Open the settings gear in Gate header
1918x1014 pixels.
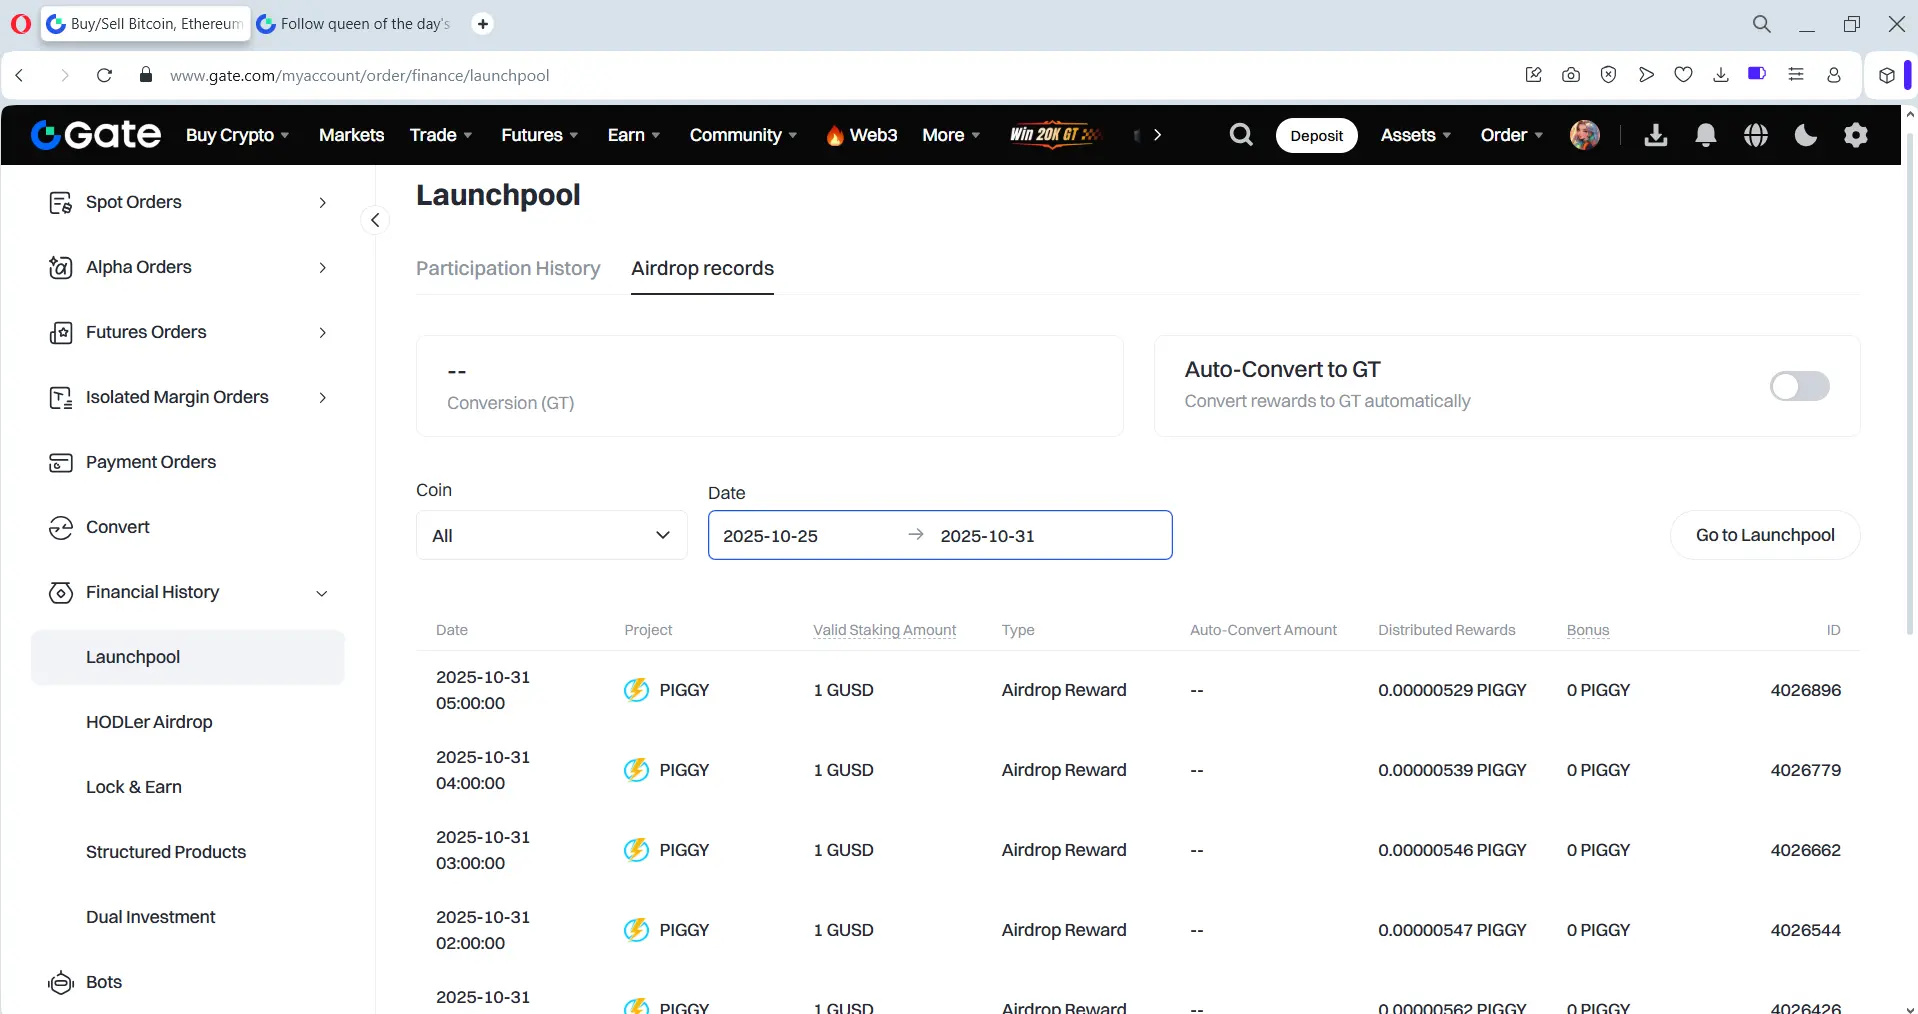click(1856, 135)
